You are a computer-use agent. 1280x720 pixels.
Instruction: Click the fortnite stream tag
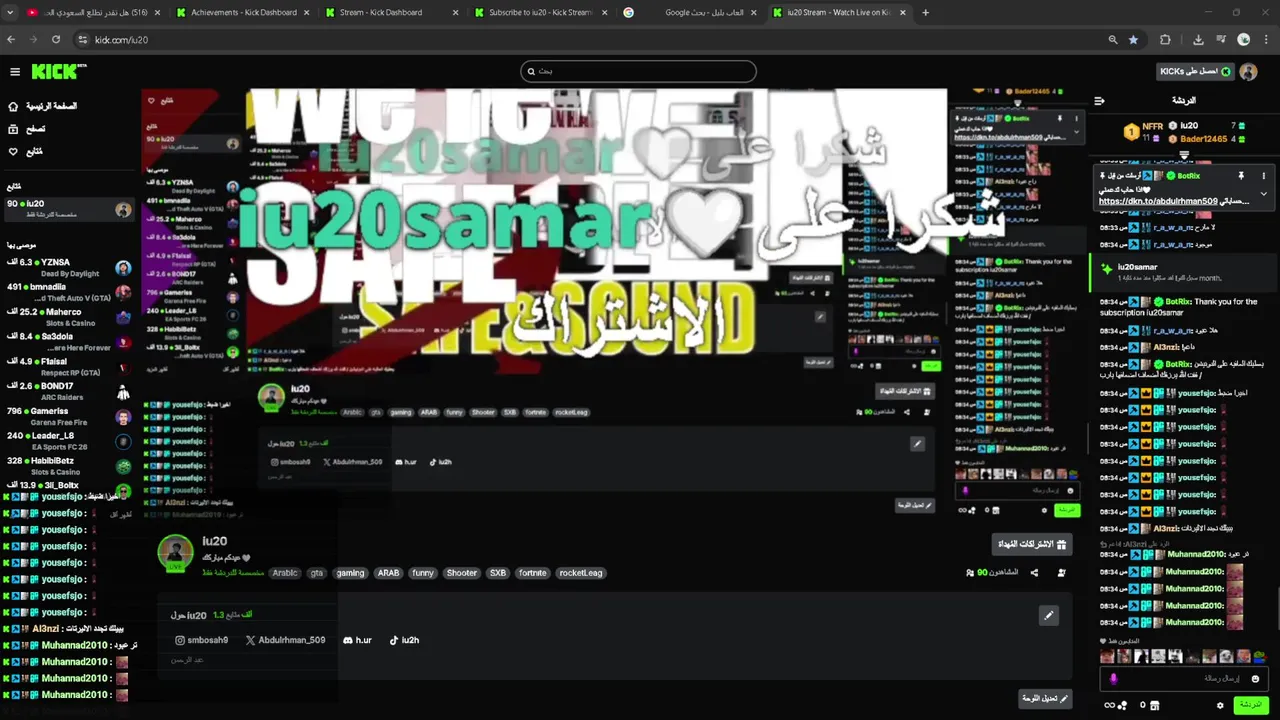point(533,573)
